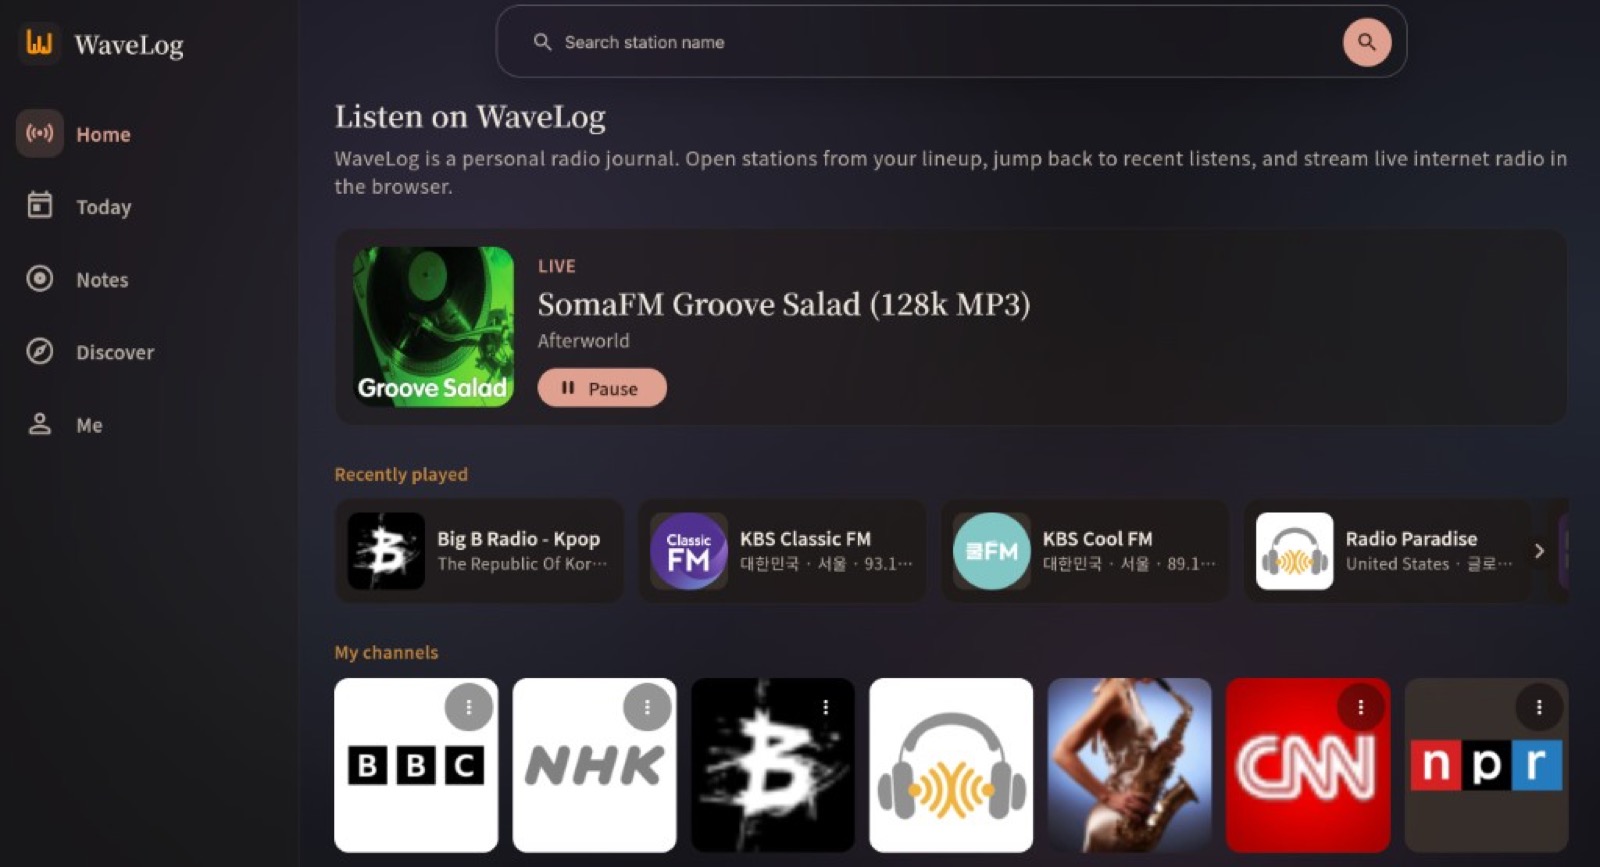Open the Big B Radio - Kpop recent card
Image resolution: width=1600 pixels, height=867 pixels.
(x=479, y=551)
